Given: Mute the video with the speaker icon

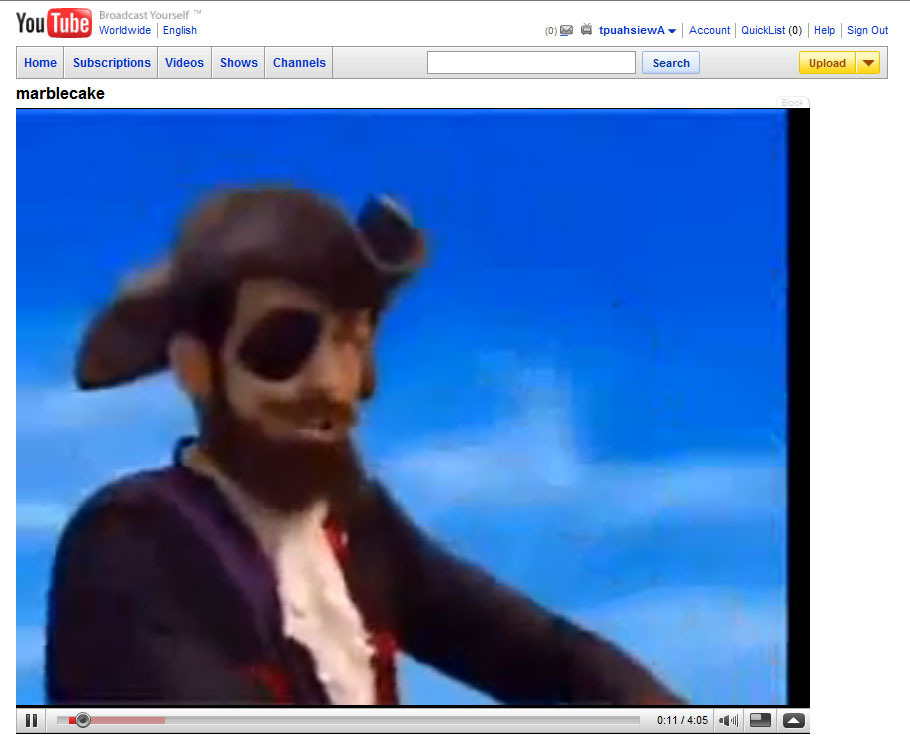Looking at the screenshot, I should point(728,720).
